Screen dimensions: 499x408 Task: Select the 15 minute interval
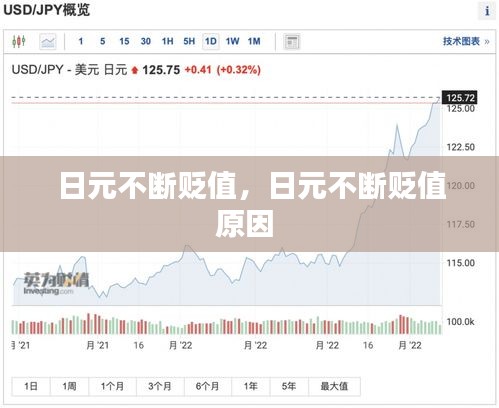click(124, 41)
